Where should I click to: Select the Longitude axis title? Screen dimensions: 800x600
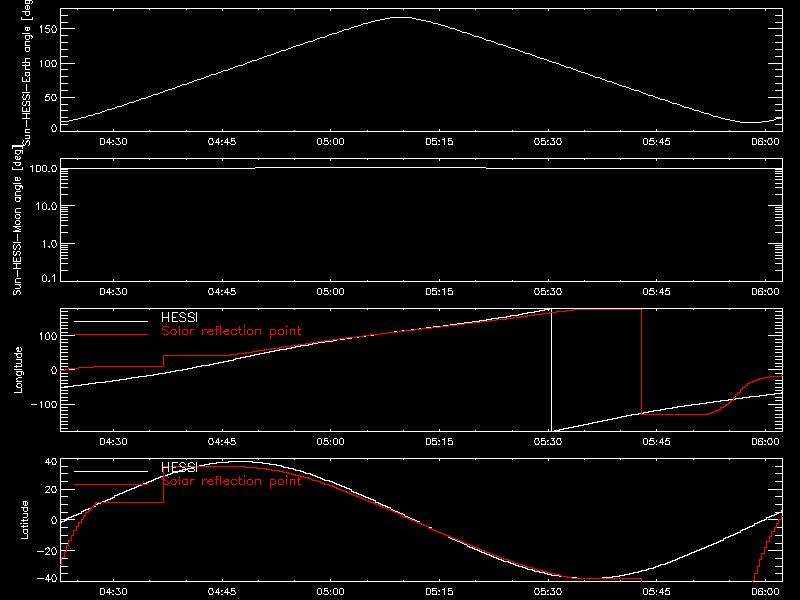click(18, 370)
